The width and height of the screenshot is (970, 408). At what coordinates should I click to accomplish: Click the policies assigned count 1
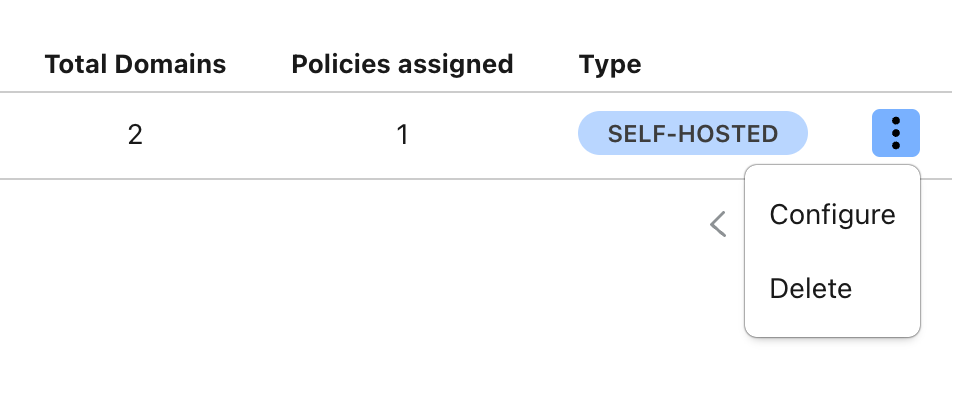pyautogui.click(x=403, y=134)
